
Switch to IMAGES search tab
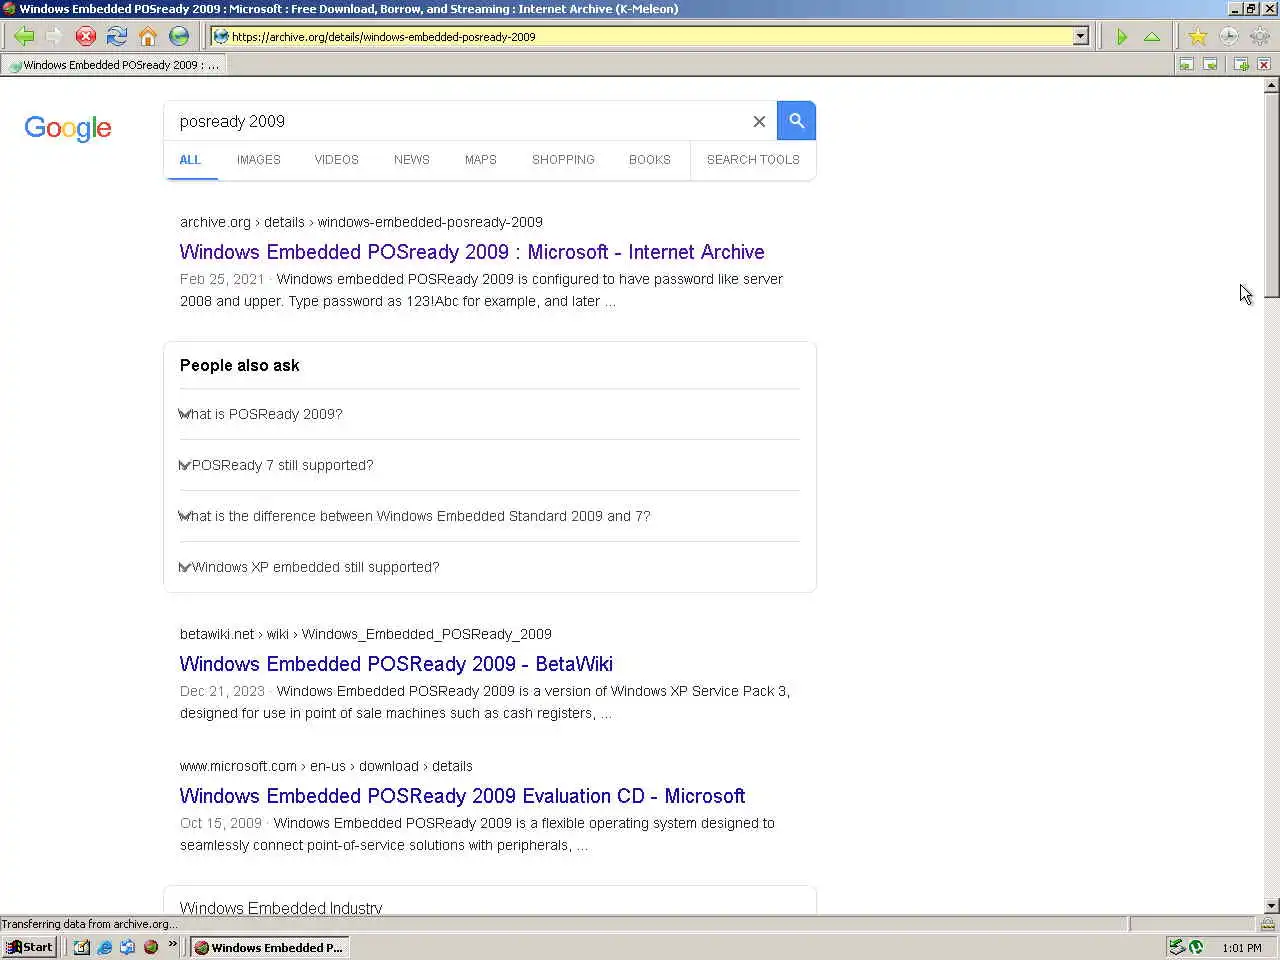259,160
